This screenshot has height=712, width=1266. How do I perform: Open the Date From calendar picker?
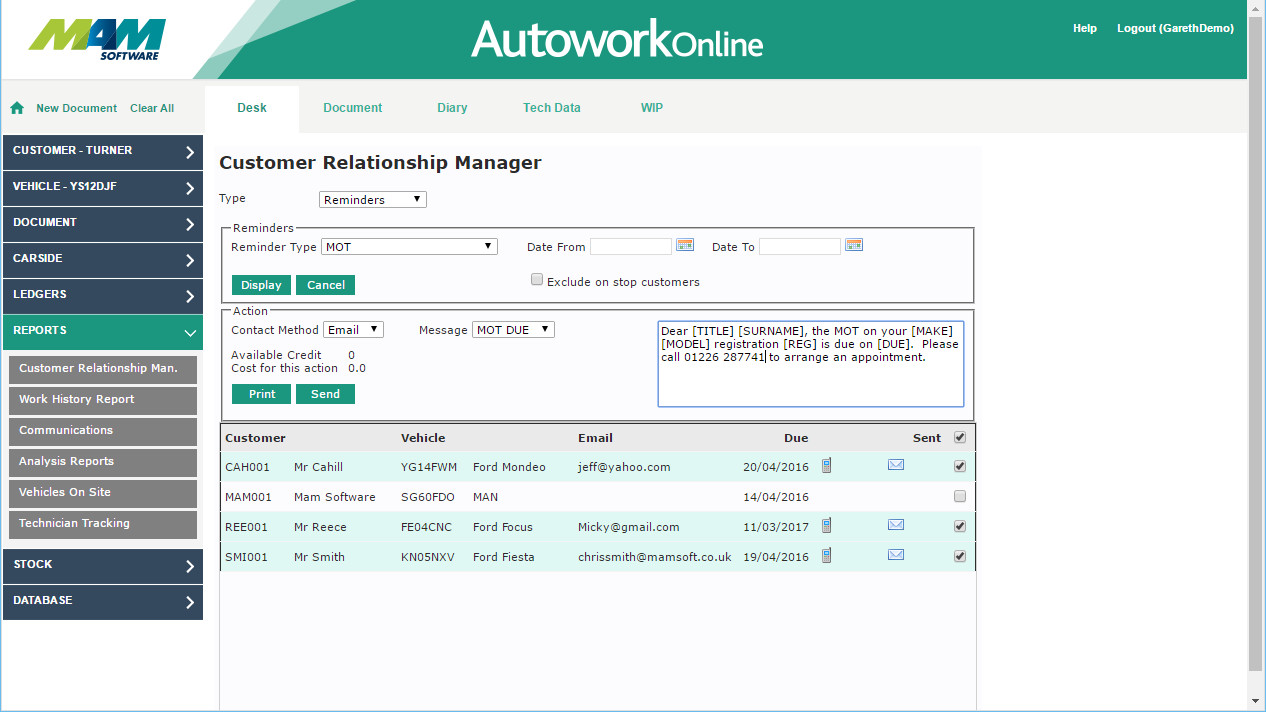pos(685,245)
